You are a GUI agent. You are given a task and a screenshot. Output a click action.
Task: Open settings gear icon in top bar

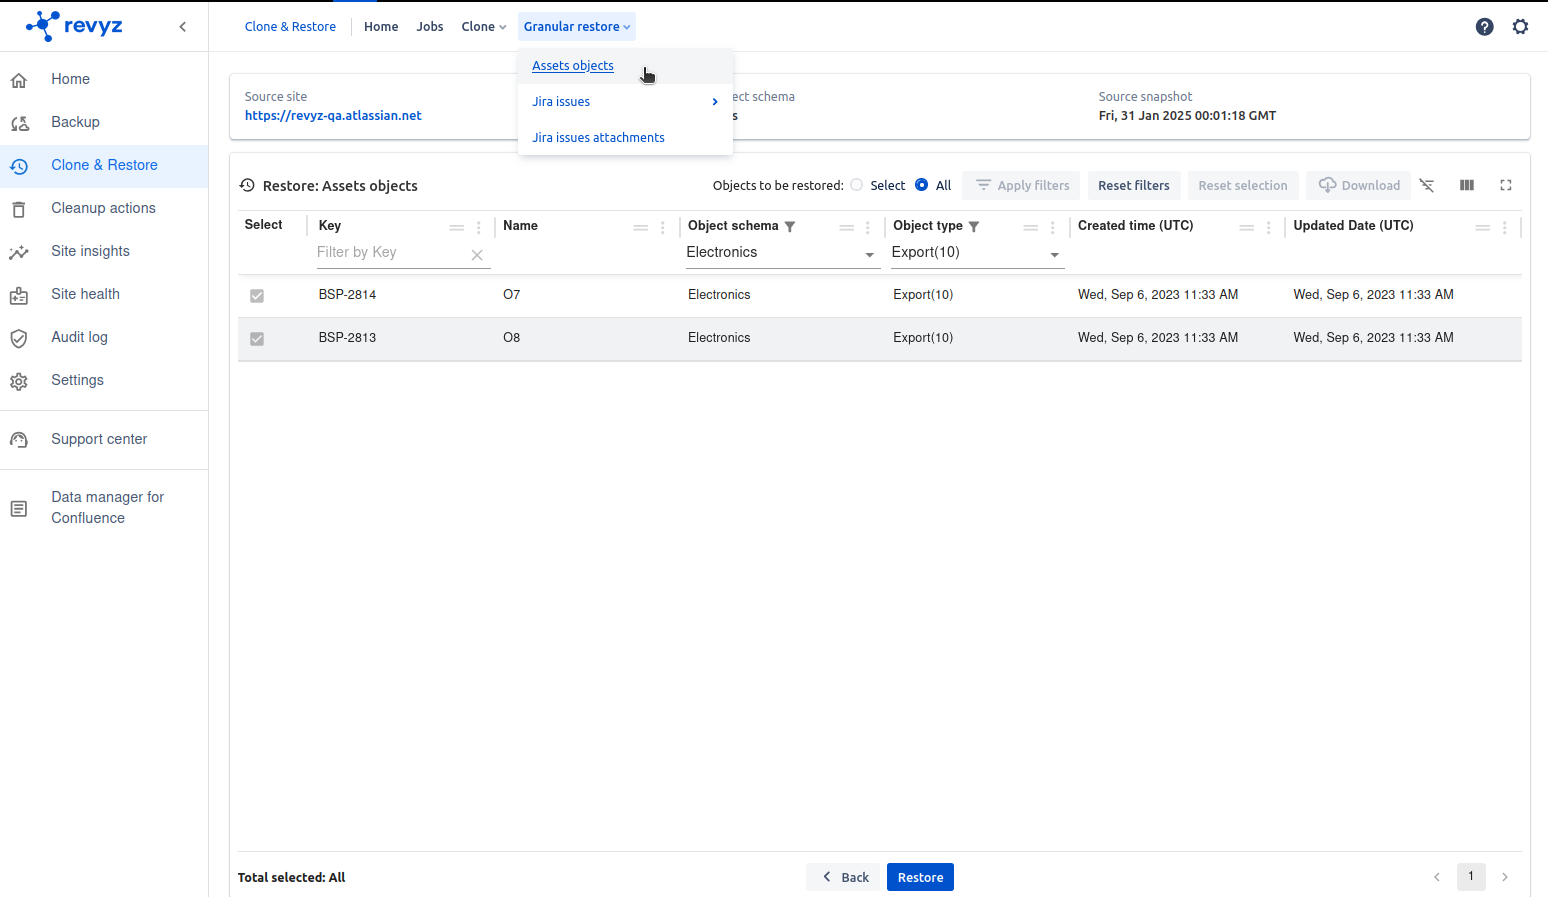[x=1520, y=27]
